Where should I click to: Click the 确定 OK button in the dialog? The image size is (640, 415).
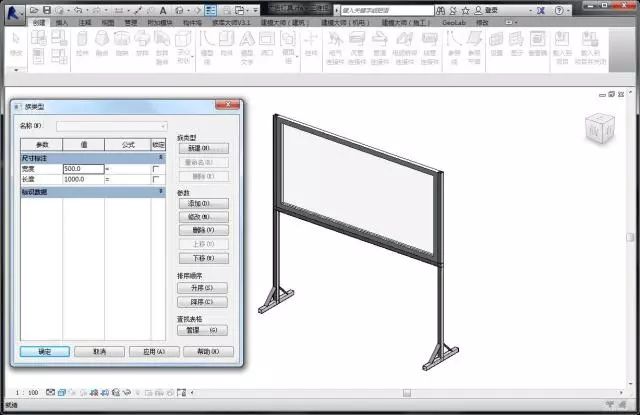[45, 352]
